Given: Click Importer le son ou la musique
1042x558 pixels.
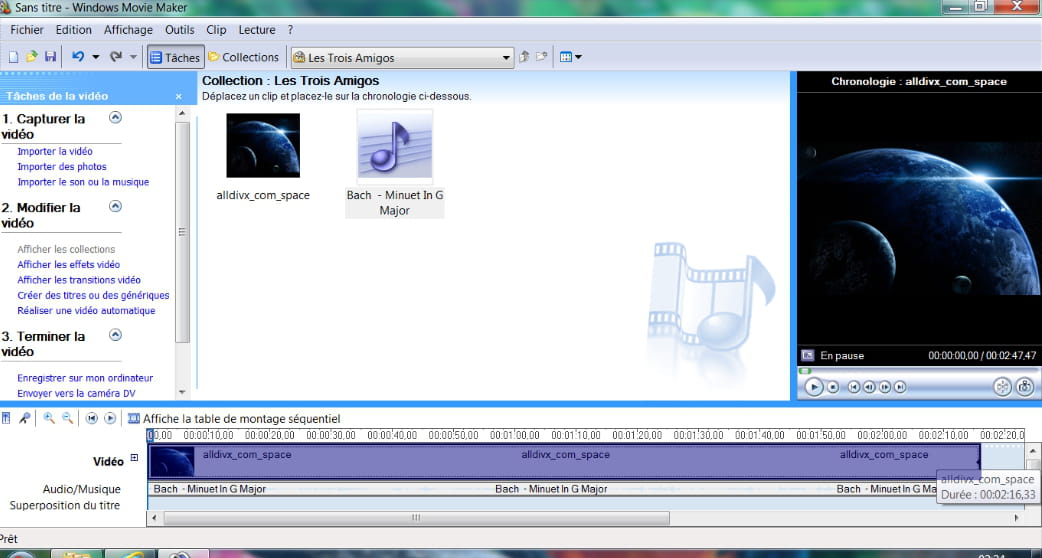Looking at the screenshot, I should 83,182.
